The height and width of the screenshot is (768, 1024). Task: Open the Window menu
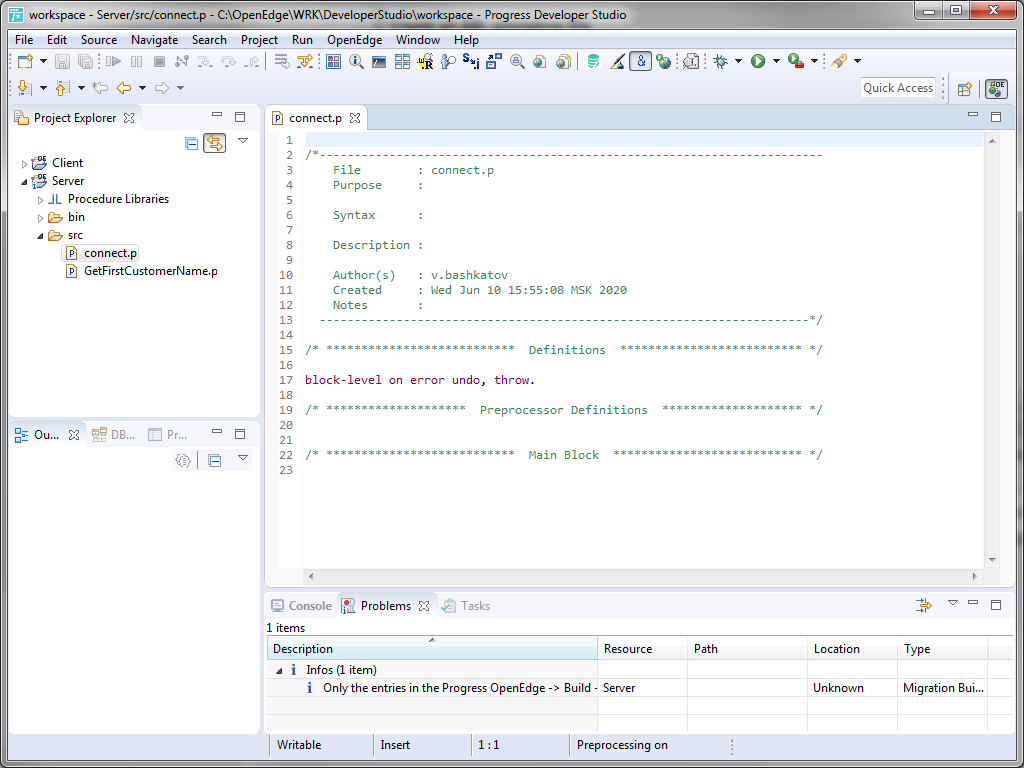tap(418, 40)
